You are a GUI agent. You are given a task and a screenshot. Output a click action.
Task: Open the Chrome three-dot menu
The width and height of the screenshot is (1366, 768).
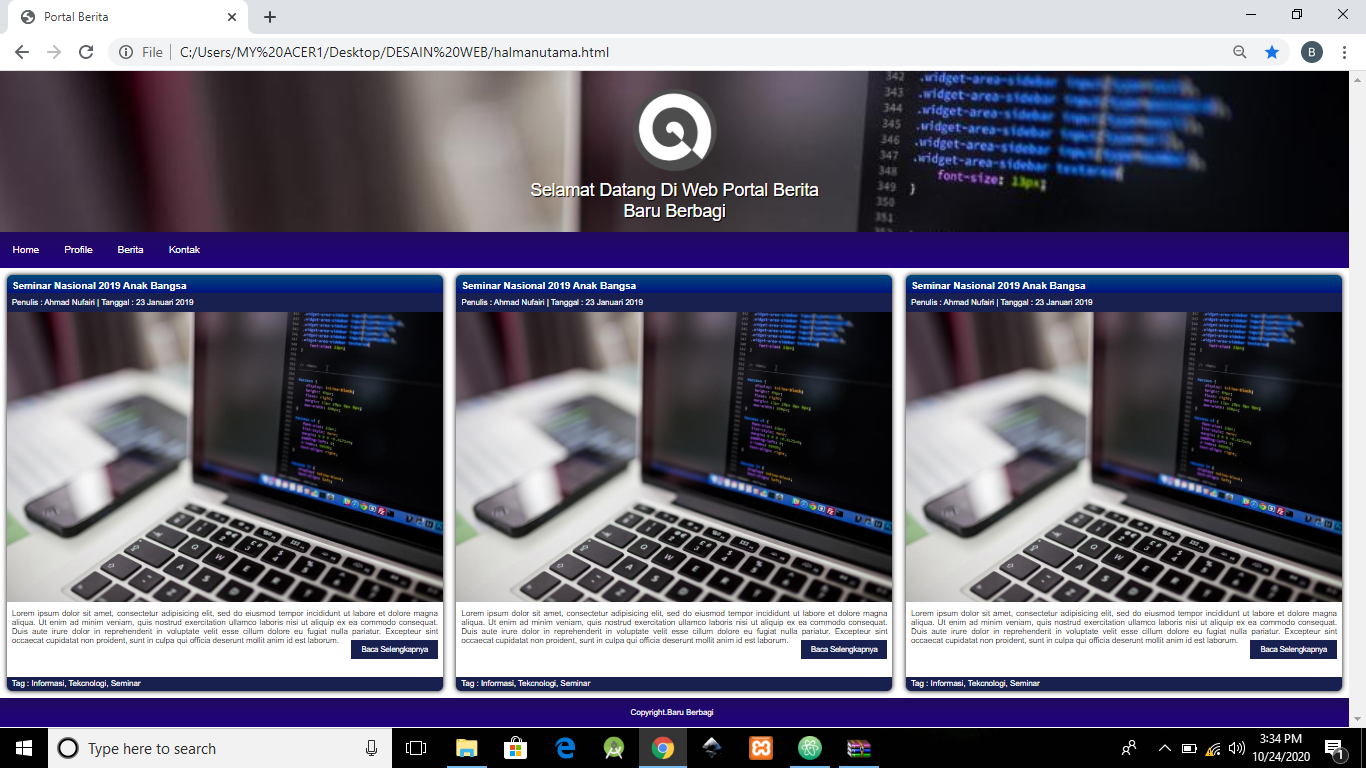(x=1345, y=52)
